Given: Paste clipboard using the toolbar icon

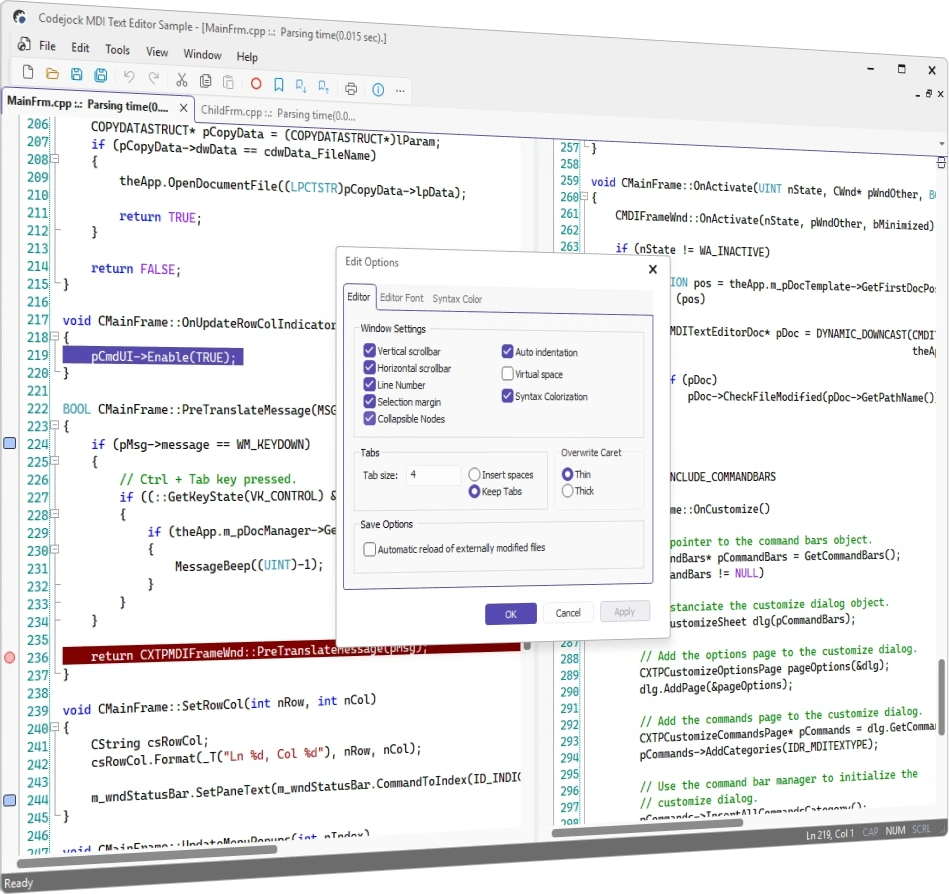Looking at the screenshot, I should click(228, 82).
